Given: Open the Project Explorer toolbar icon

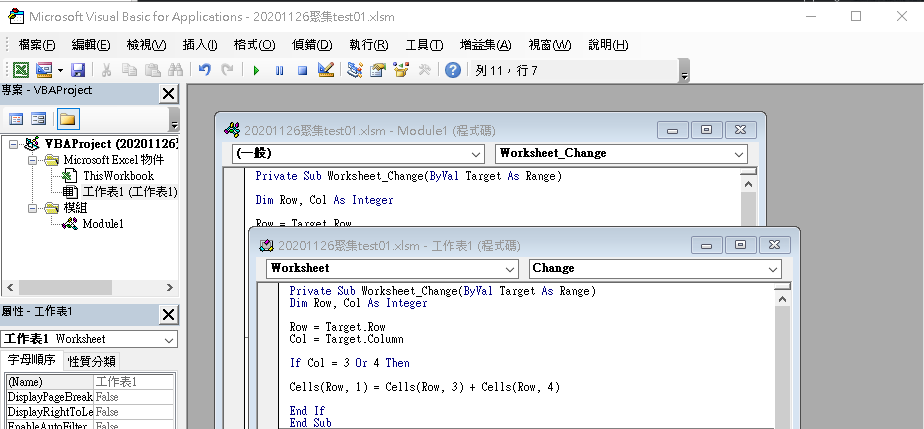Looking at the screenshot, I should tap(354, 70).
